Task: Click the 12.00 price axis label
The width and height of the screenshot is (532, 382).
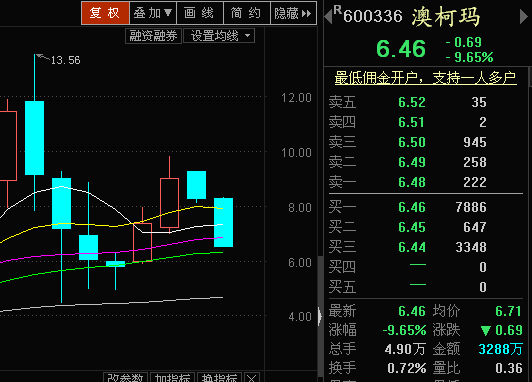Action: [x=296, y=98]
